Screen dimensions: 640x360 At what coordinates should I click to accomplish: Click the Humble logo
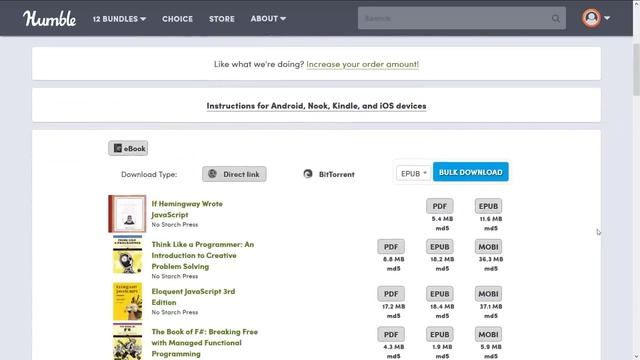[x=49, y=19]
